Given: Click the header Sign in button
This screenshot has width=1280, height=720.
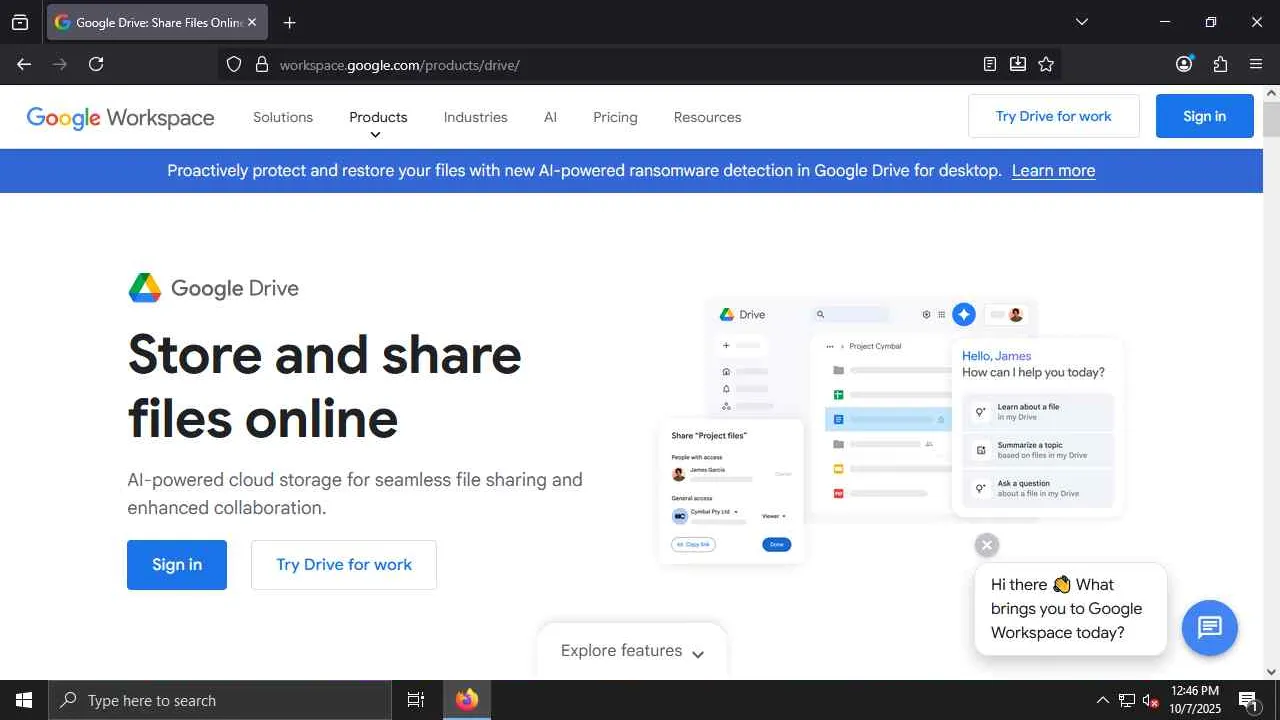Looking at the screenshot, I should tap(1204, 116).
